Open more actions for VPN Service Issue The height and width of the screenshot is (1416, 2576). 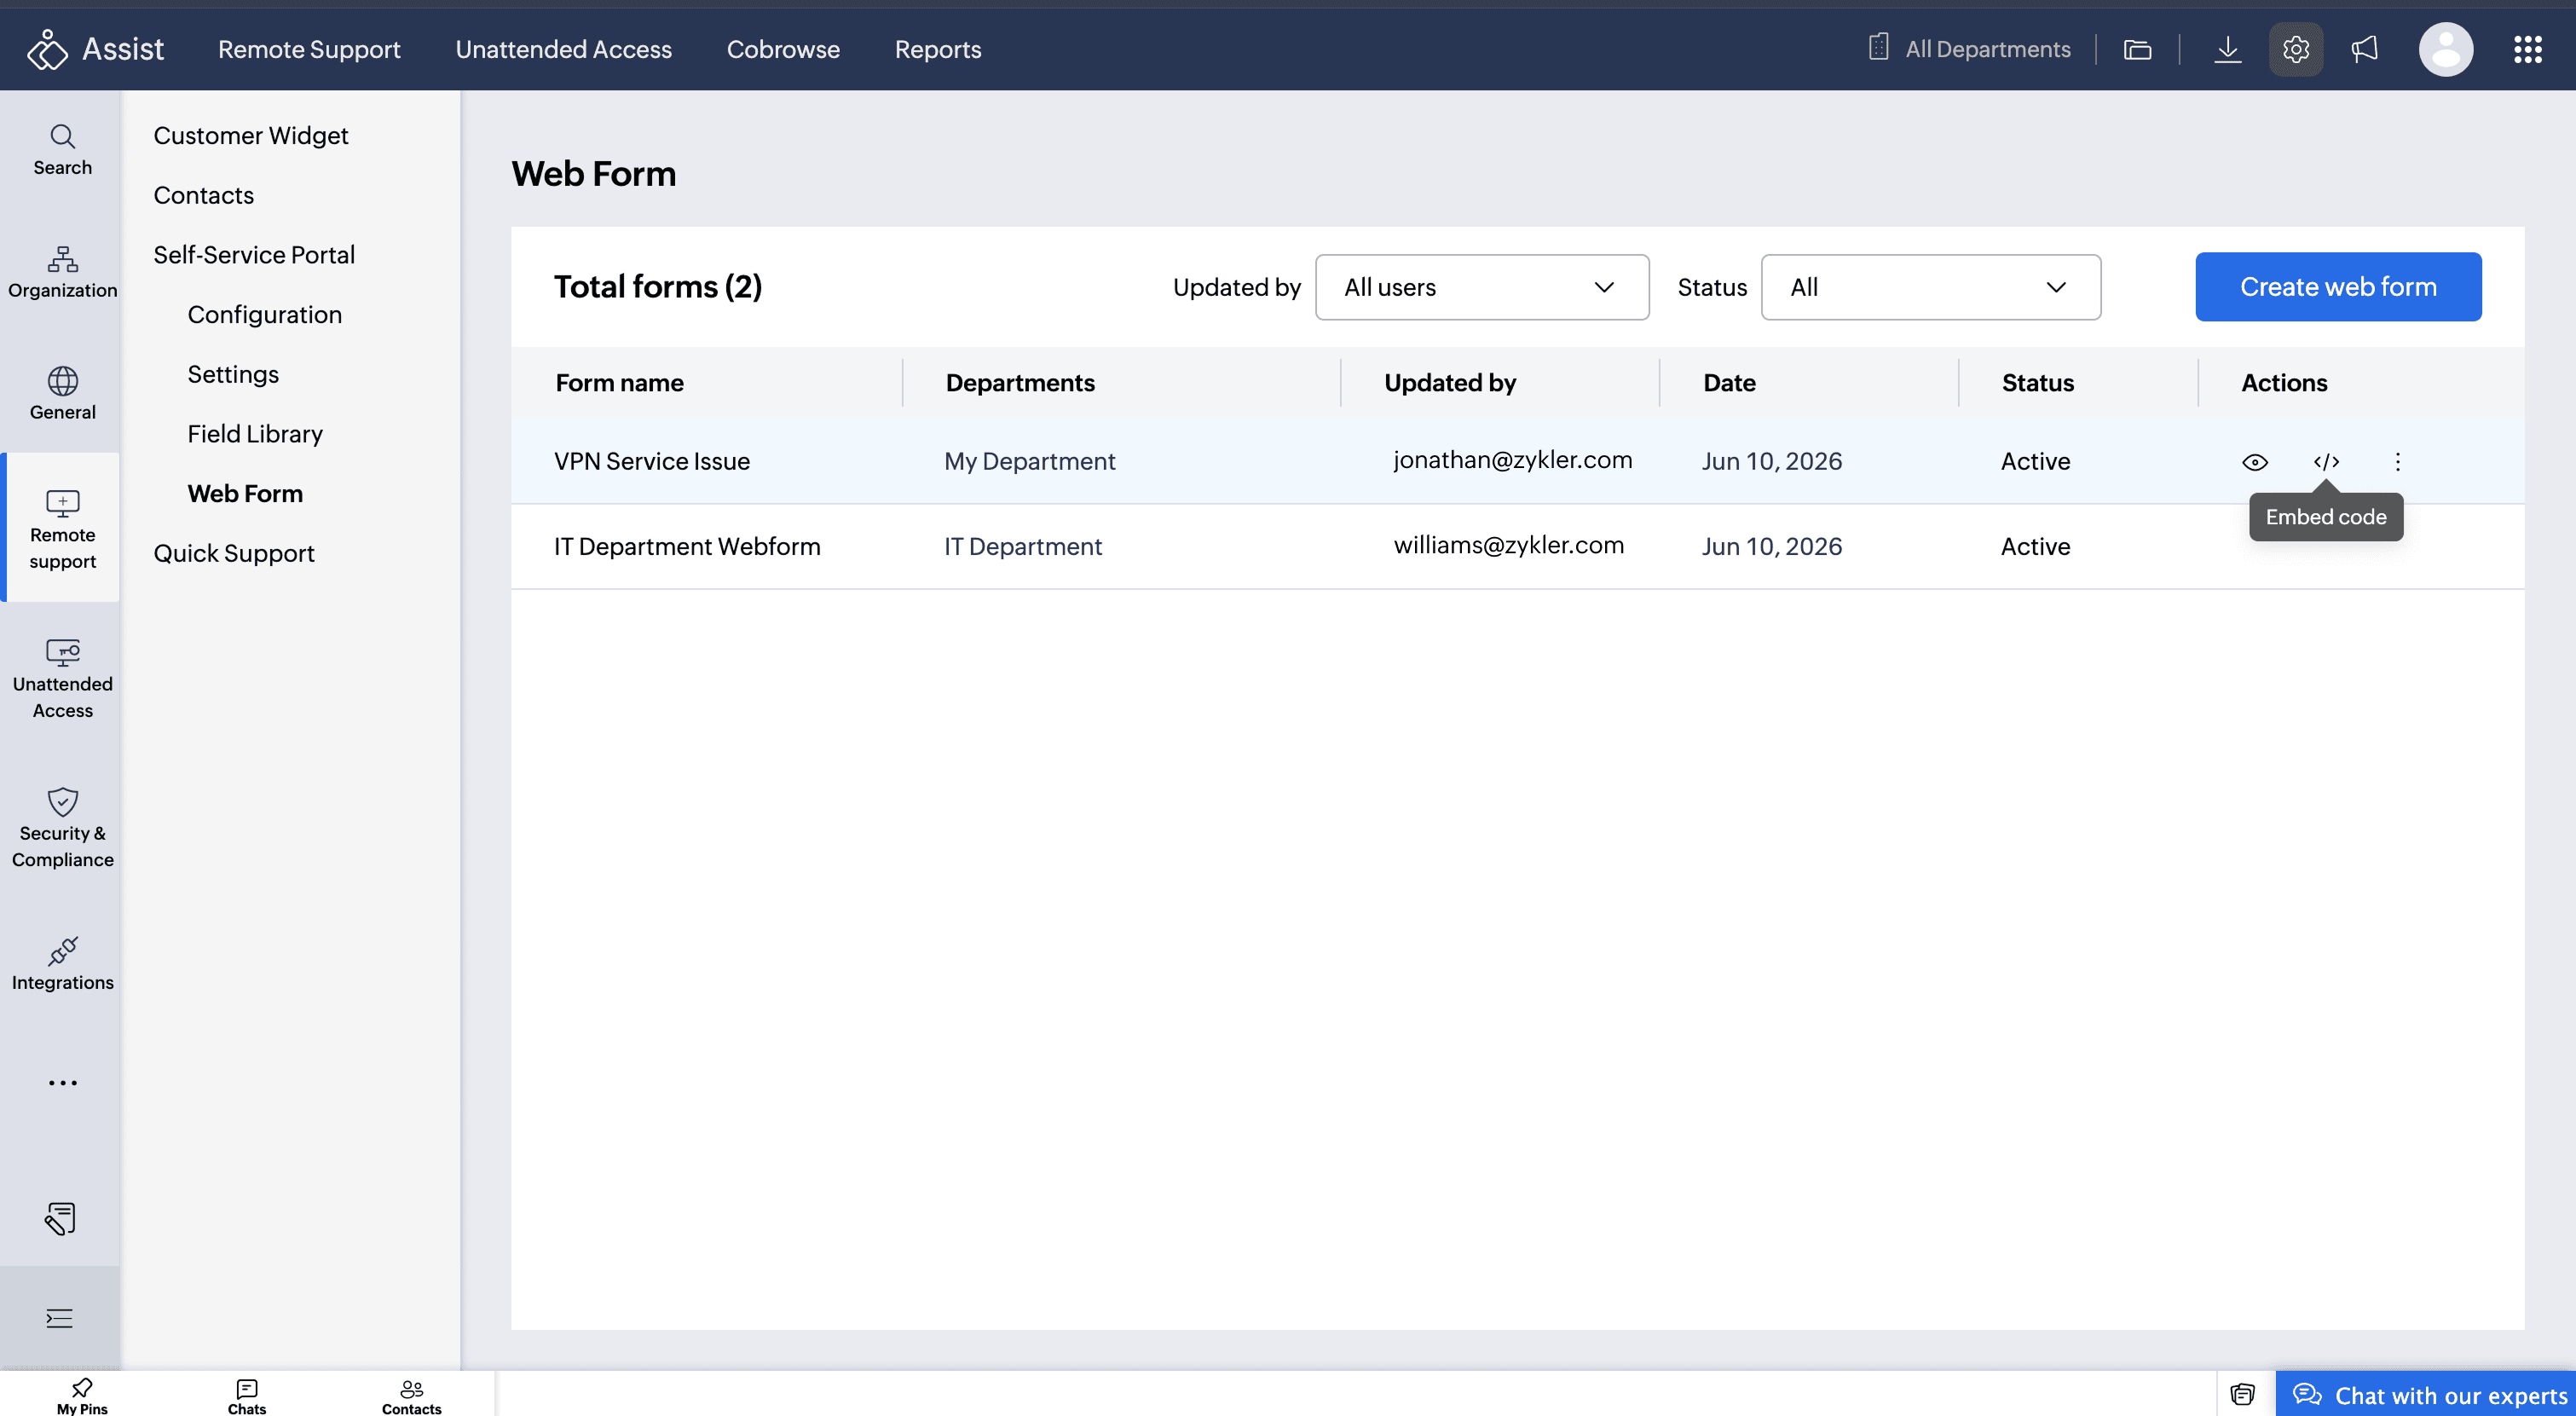[x=2397, y=461]
